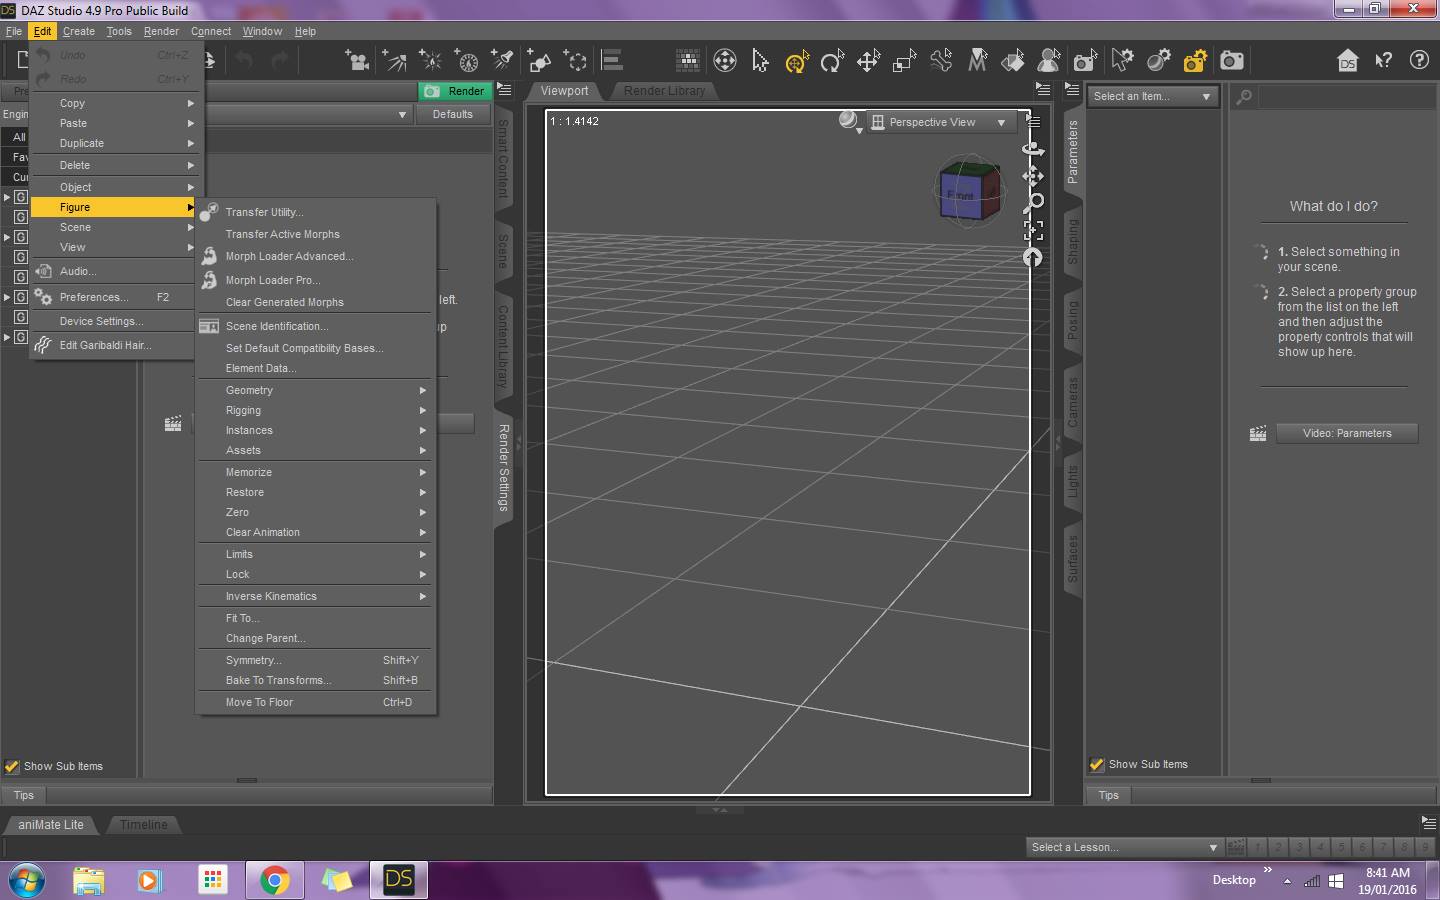Click the Video: Parameters button
The image size is (1440, 900).
(1346, 433)
